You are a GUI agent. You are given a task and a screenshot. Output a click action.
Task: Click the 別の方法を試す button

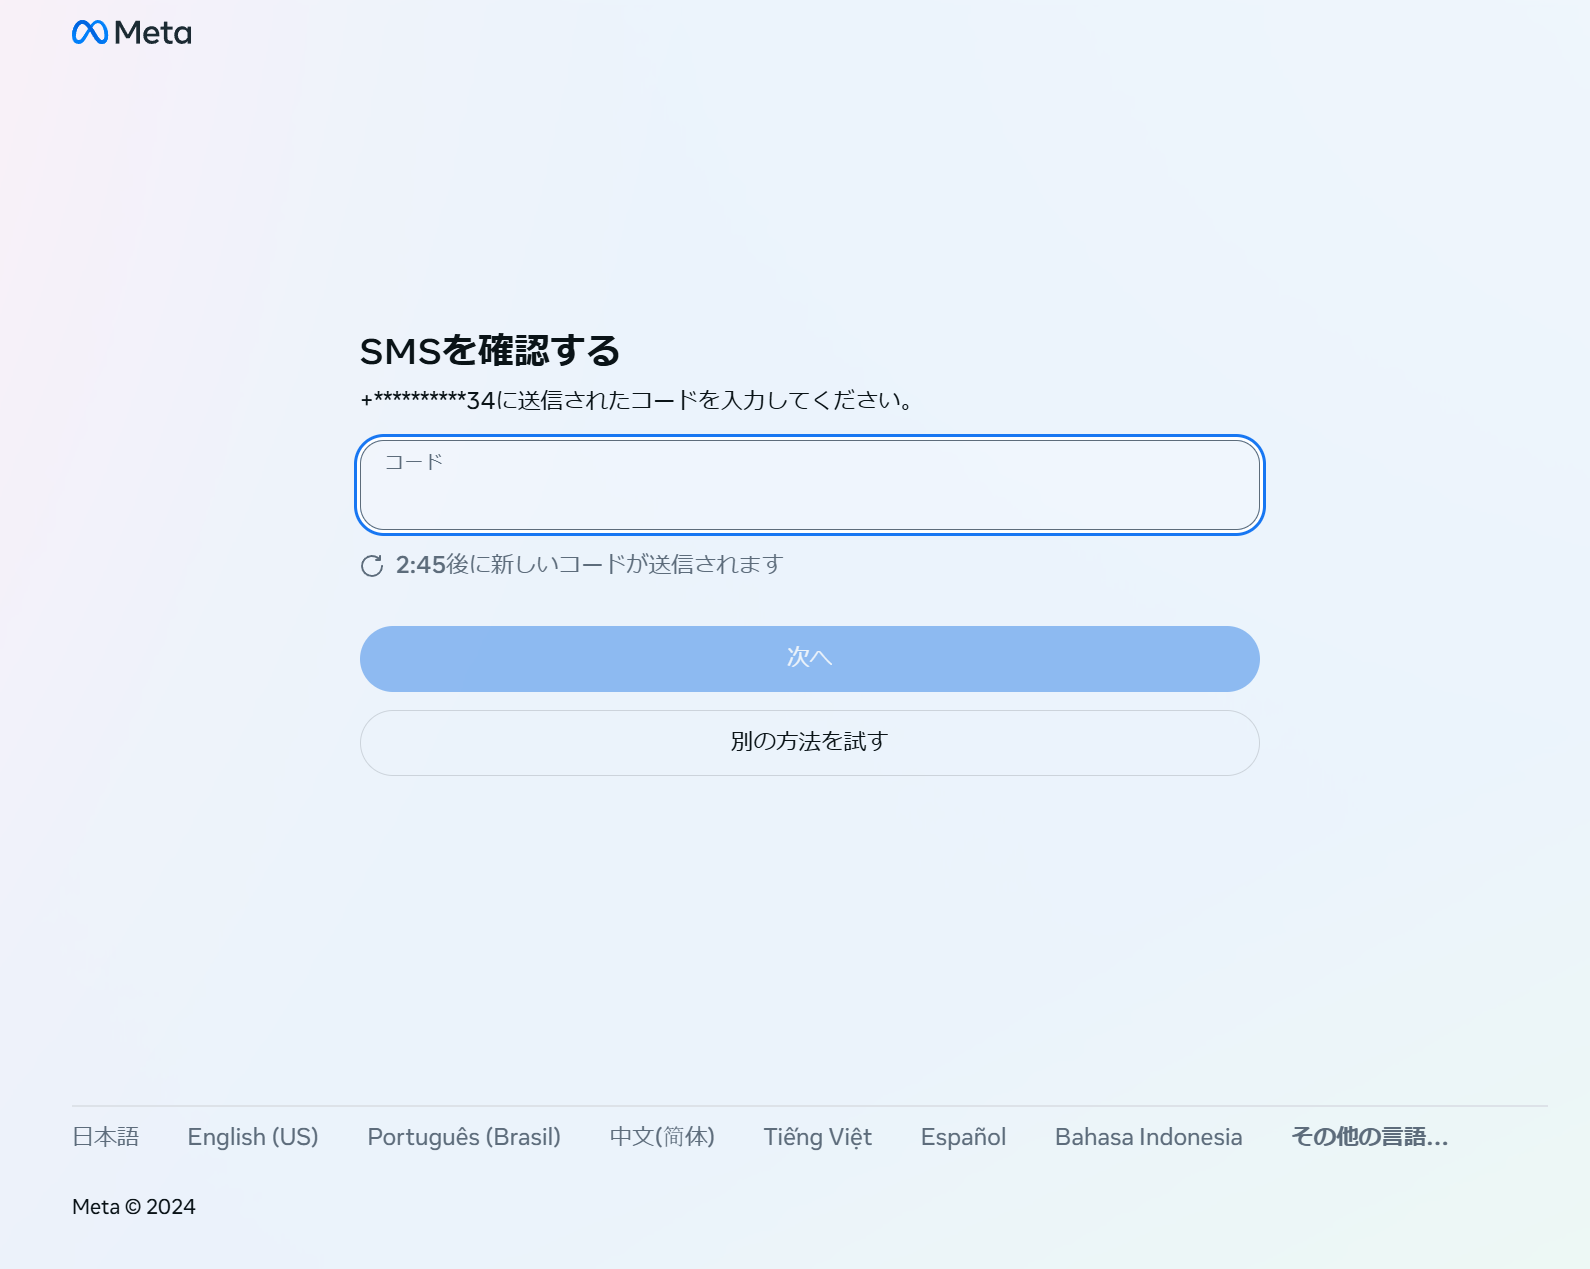coord(809,742)
